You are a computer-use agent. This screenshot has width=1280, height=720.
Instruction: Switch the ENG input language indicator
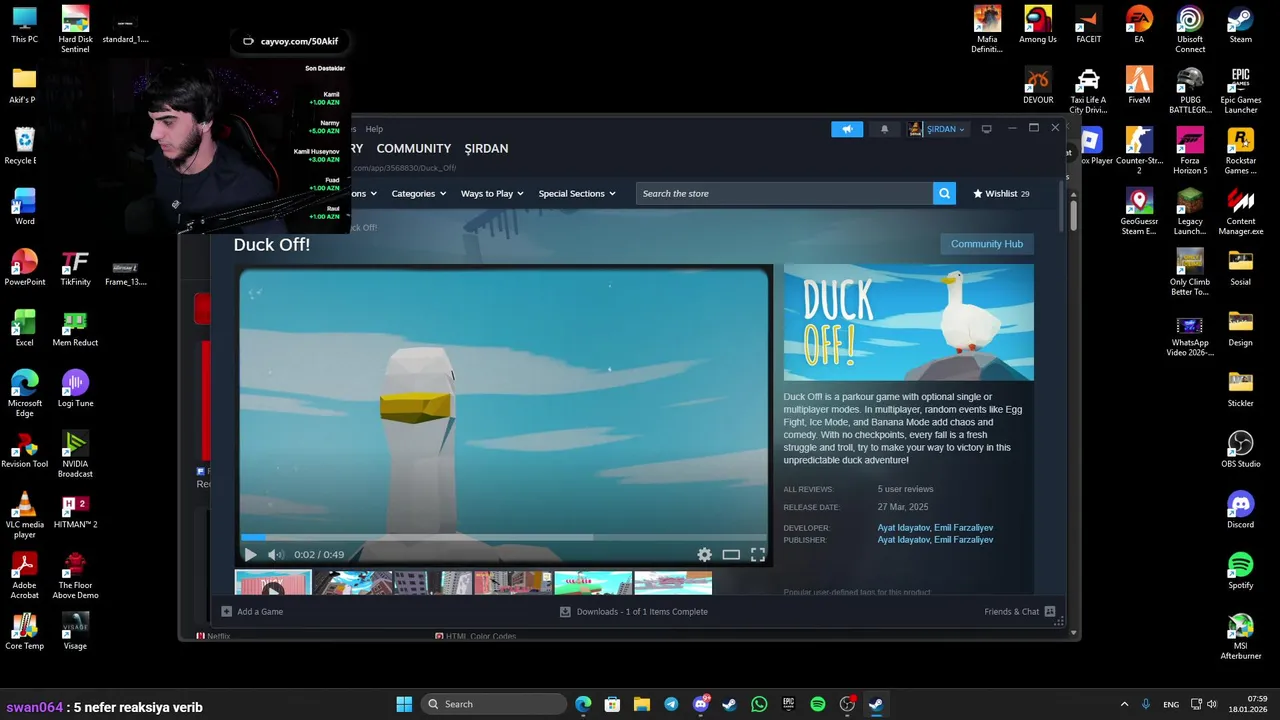click(x=1170, y=704)
